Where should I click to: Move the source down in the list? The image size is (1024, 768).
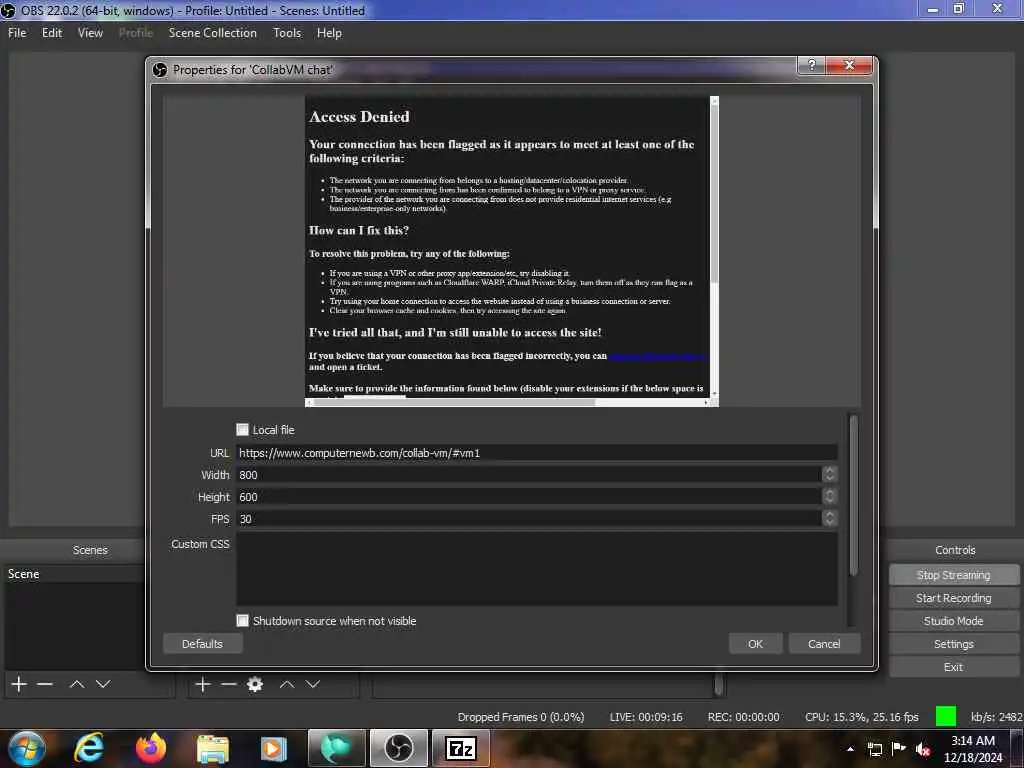tap(313, 684)
